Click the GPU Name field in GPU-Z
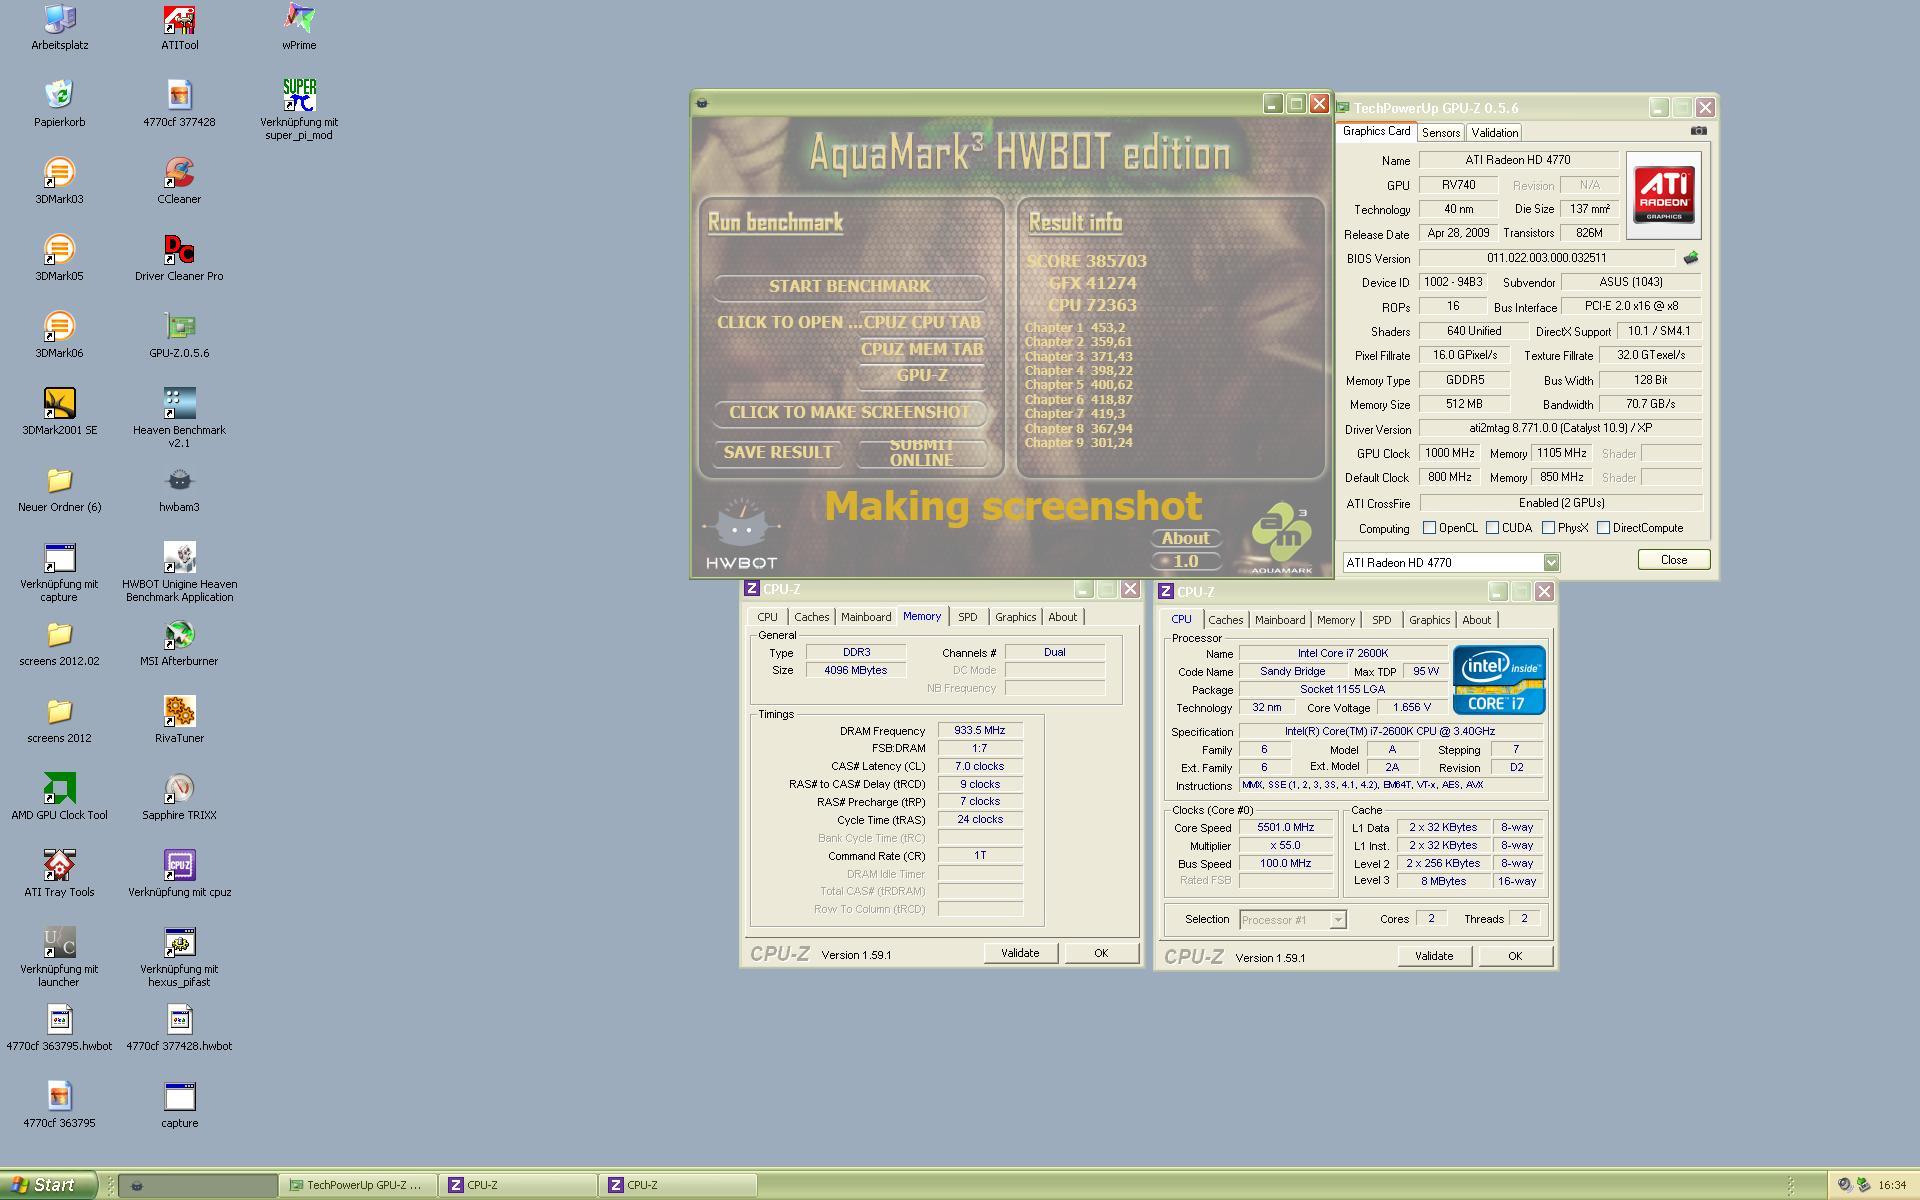The width and height of the screenshot is (1920, 1200). tap(1518, 160)
